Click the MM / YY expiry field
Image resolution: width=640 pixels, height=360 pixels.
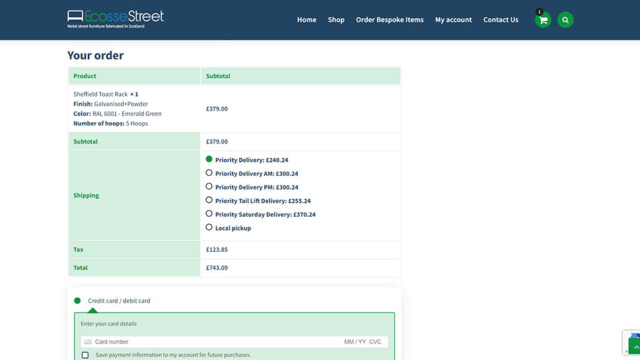coord(355,342)
